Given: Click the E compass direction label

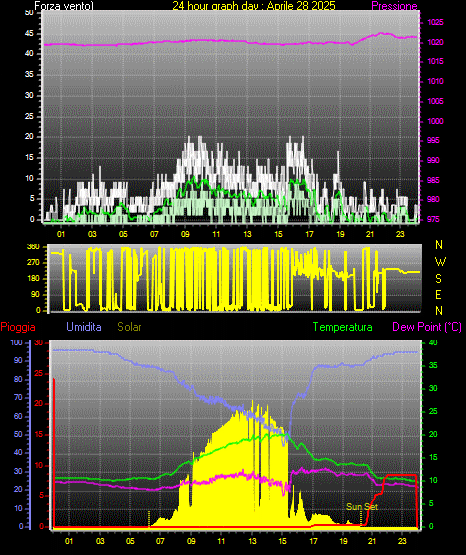Looking at the screenshot, I should [438, 294].
